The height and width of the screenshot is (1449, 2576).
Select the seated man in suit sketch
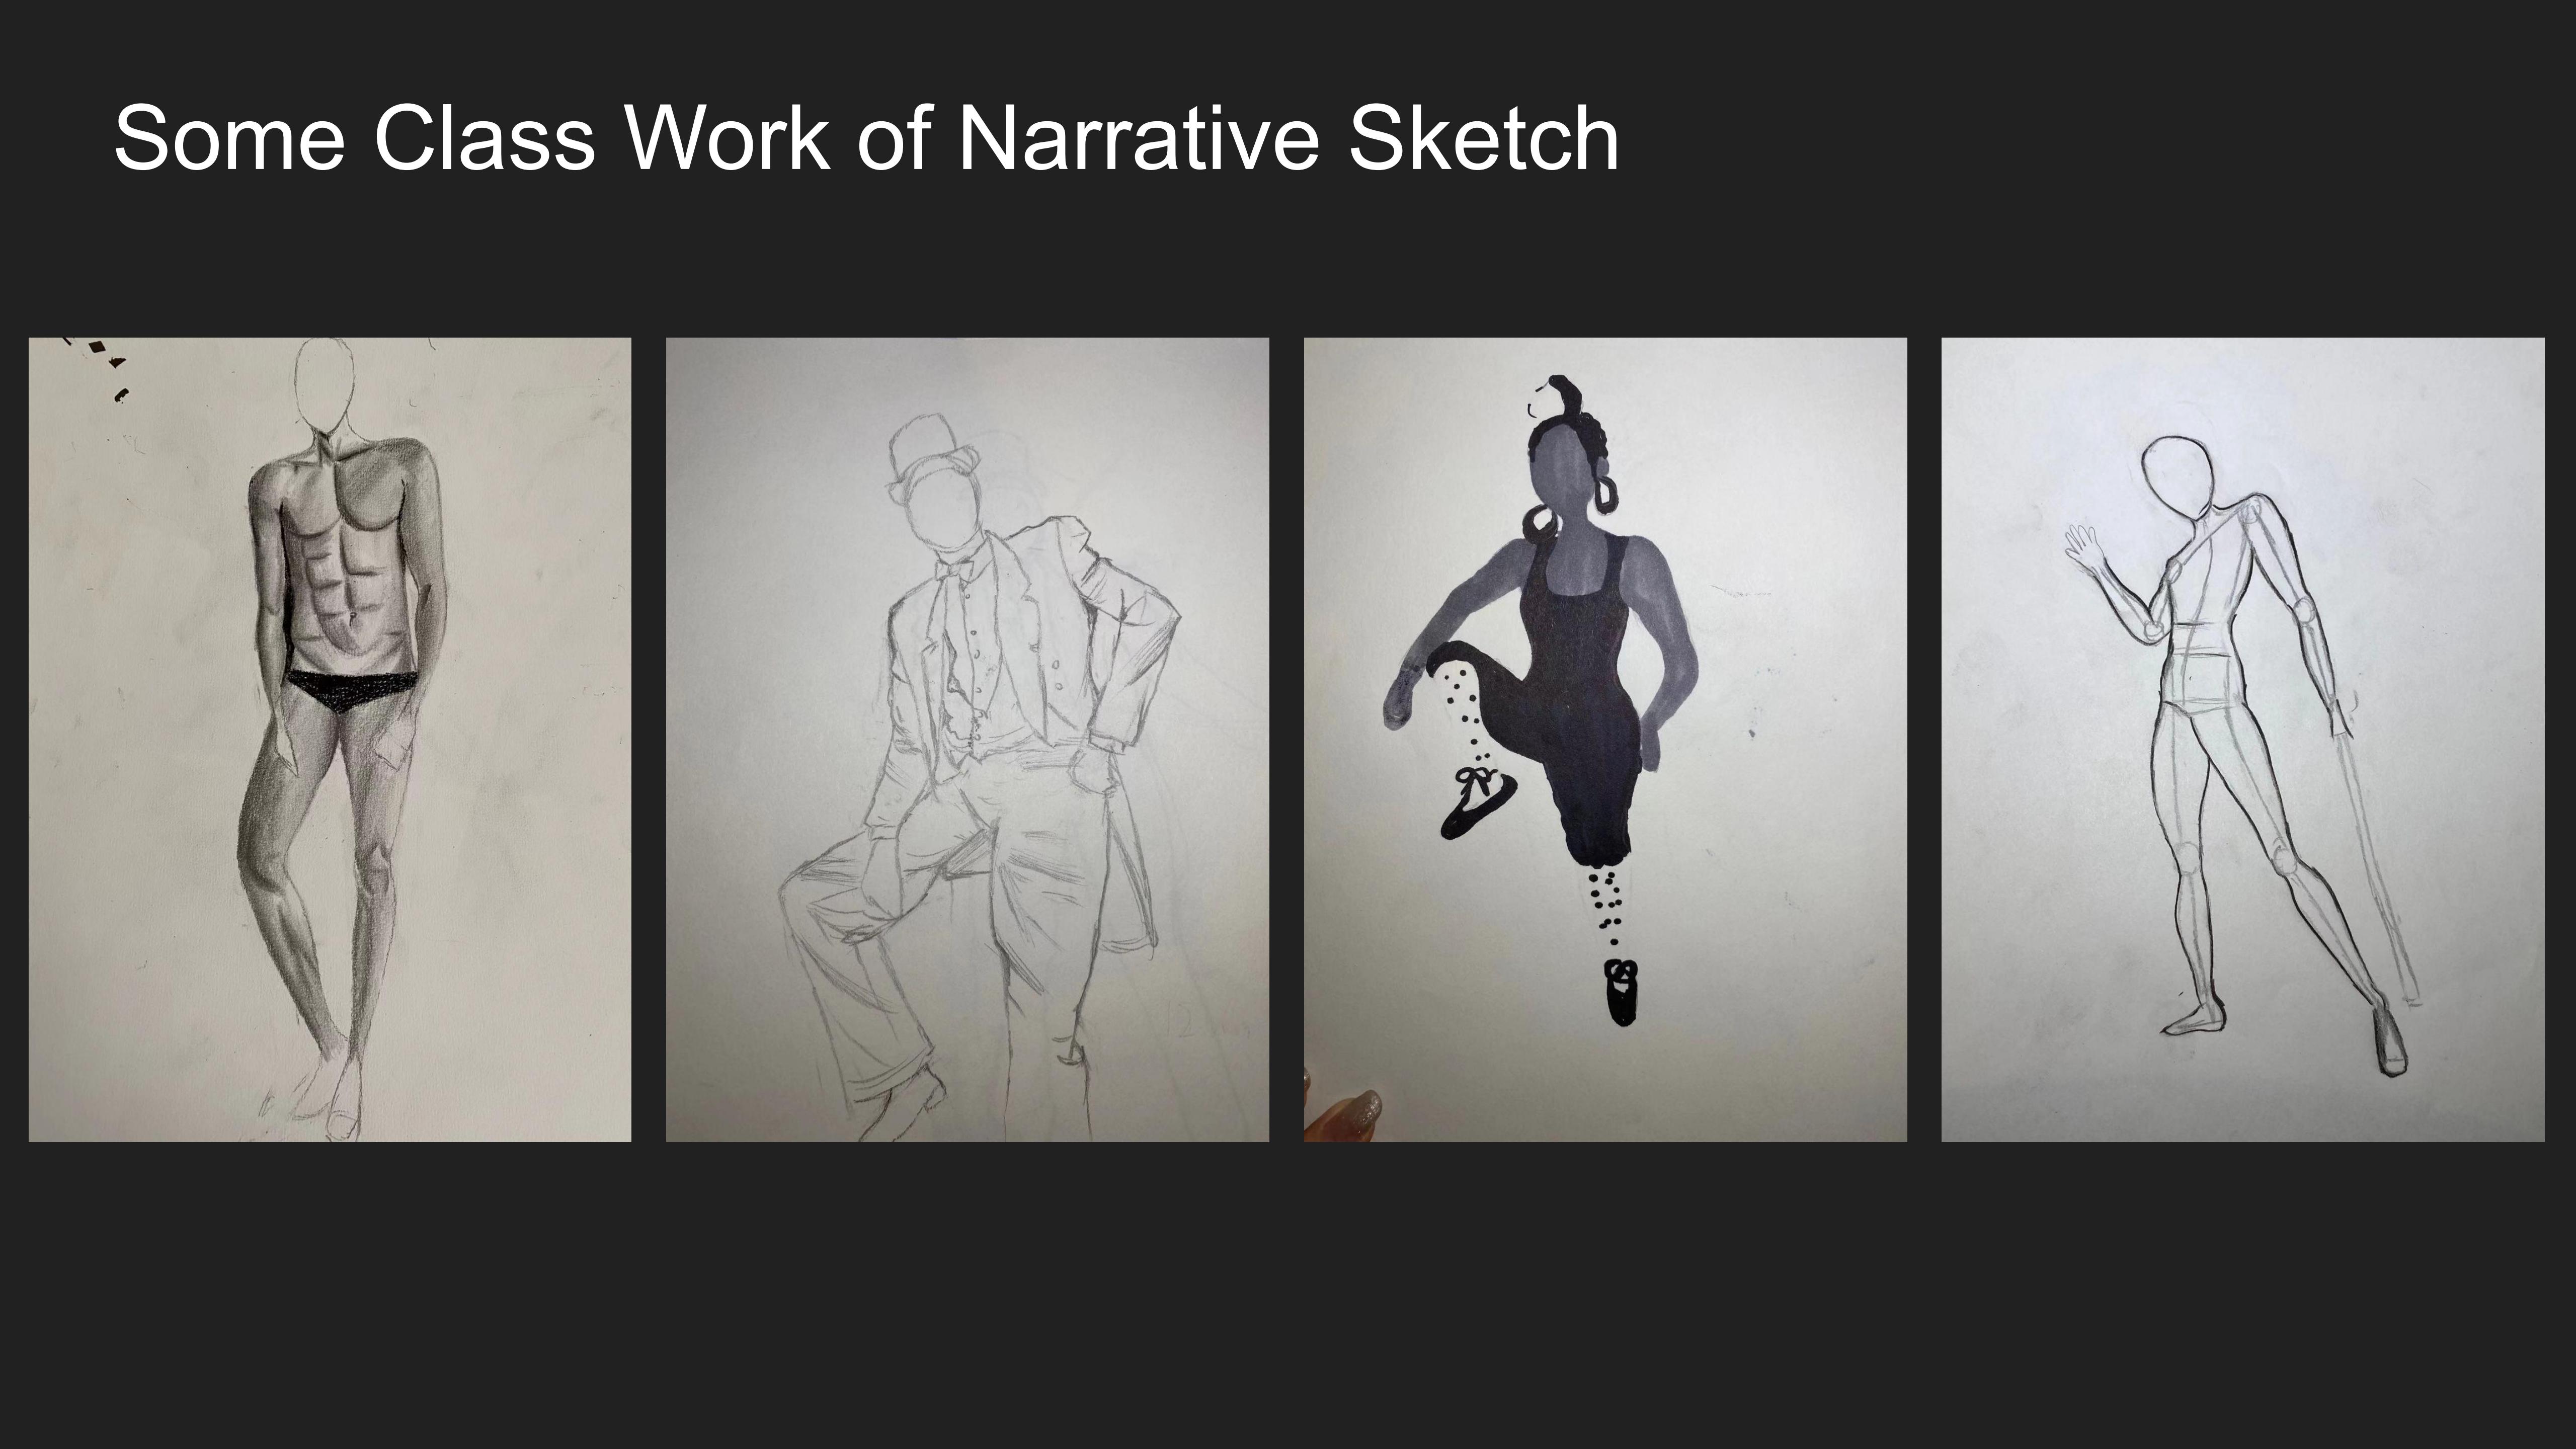tap(967, 739)
